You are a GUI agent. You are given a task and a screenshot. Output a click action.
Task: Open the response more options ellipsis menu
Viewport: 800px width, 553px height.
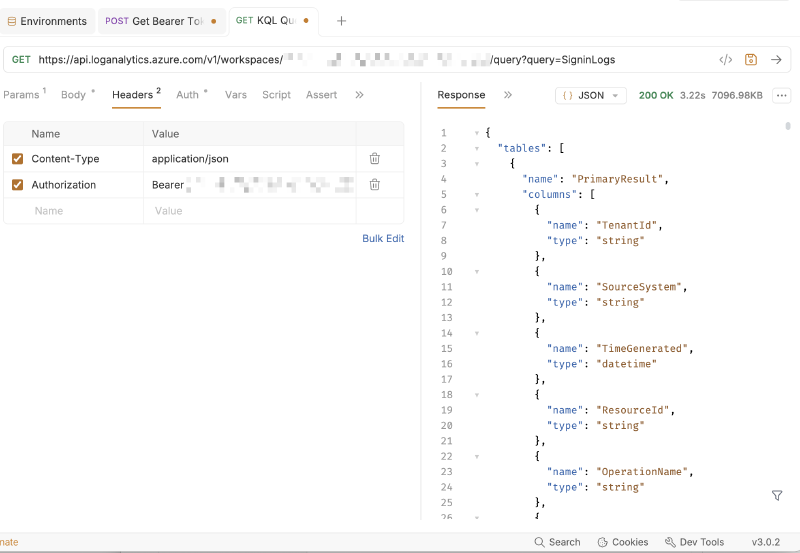pyautogui.click(x=780, y=96)
